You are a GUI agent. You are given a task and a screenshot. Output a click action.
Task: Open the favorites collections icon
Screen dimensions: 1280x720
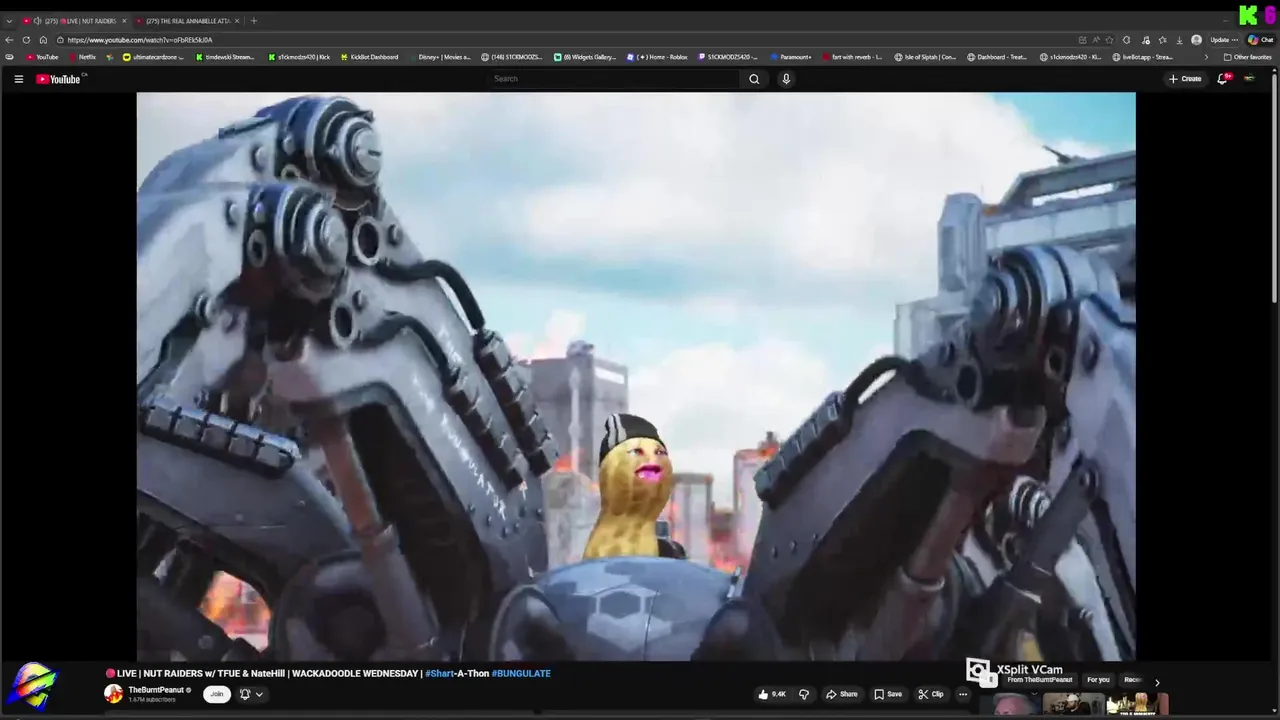(x=1162, y=40)
